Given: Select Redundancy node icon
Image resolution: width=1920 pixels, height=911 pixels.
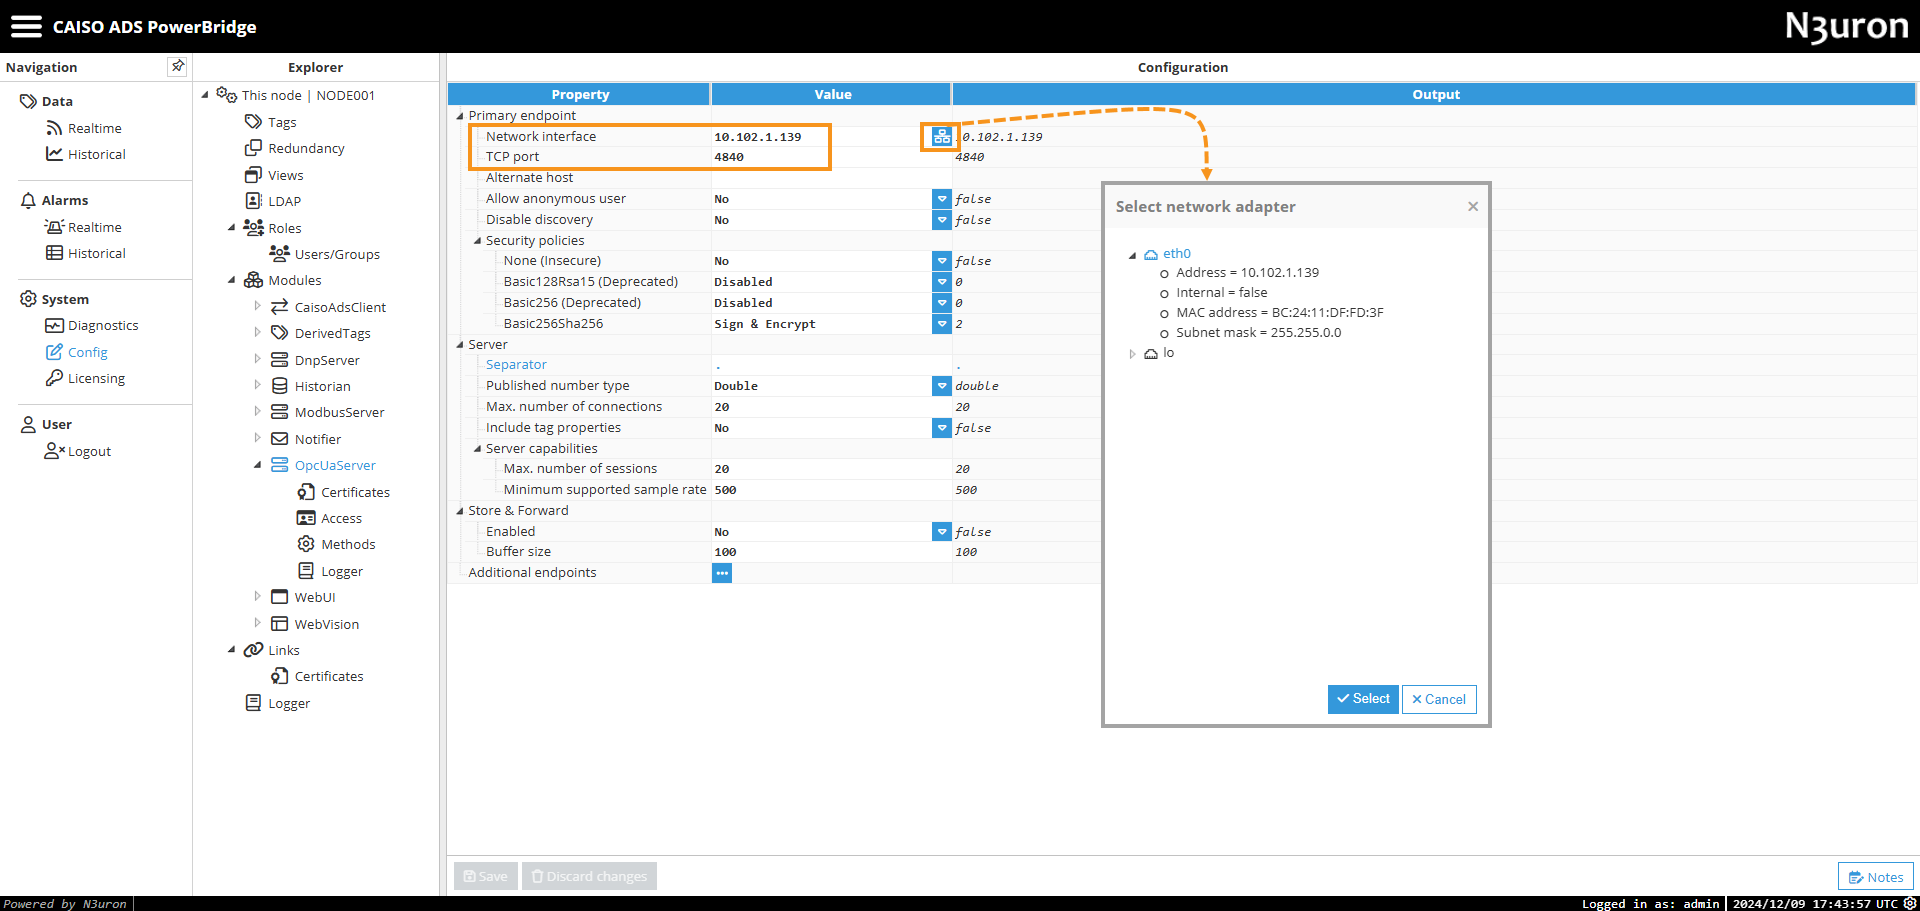Looking at the screenshot, I should pyautogui.click(x=253, y=148).
